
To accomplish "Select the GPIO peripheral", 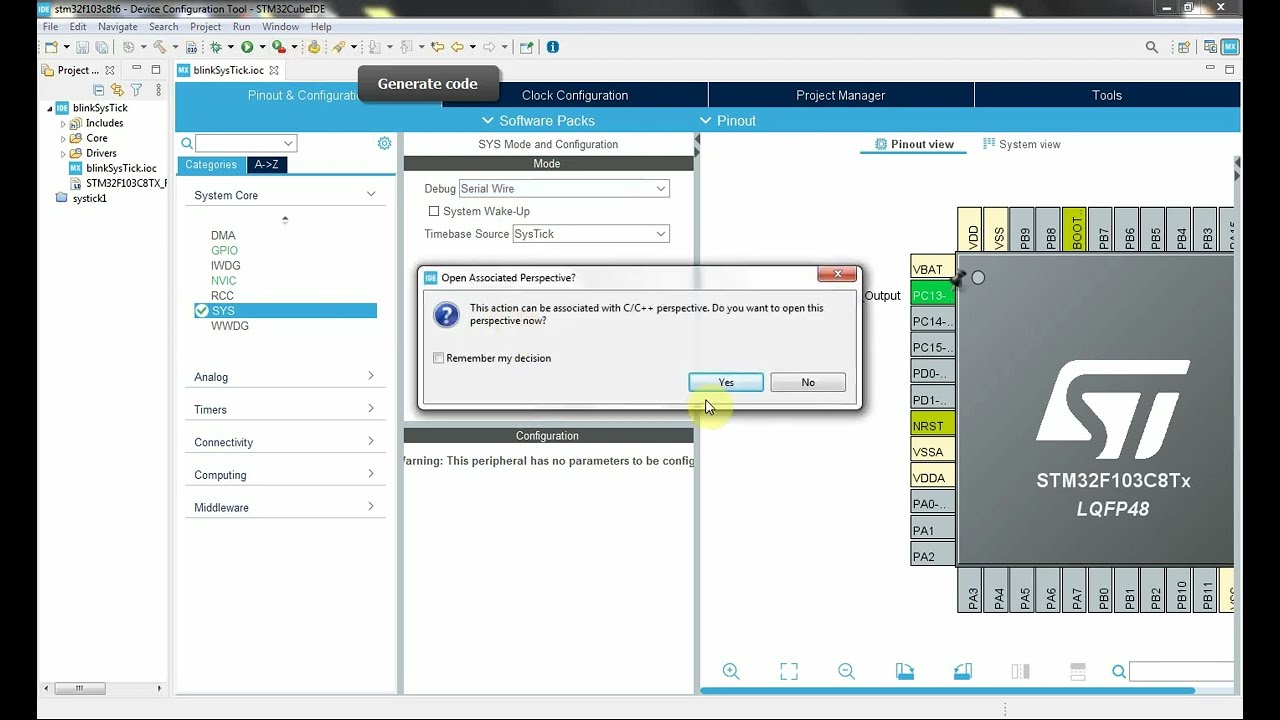I will click(224, 250).
